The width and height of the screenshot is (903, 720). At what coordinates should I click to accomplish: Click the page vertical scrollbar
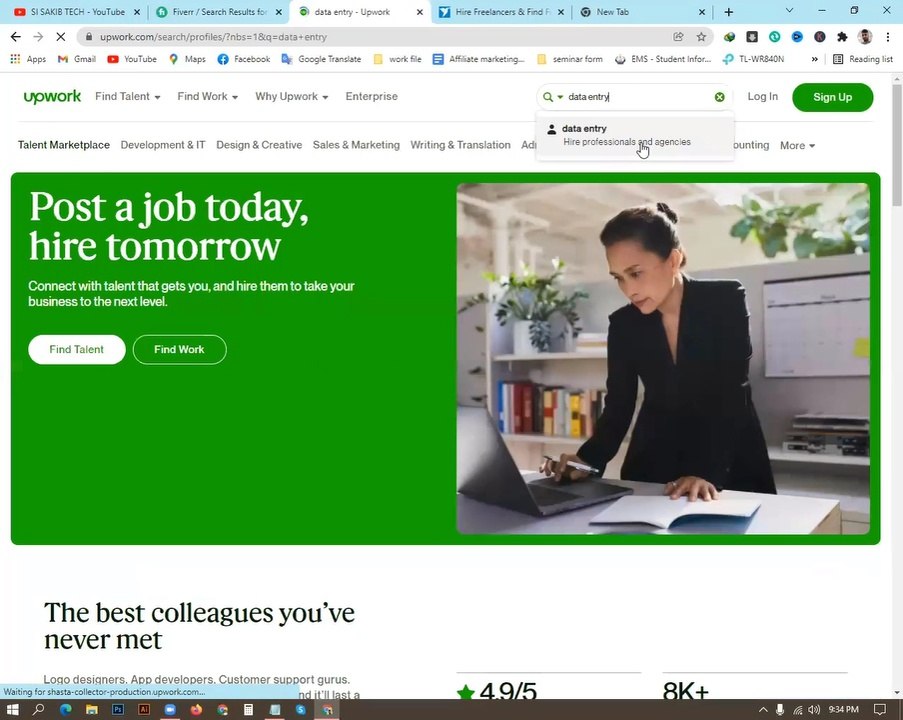897,146
